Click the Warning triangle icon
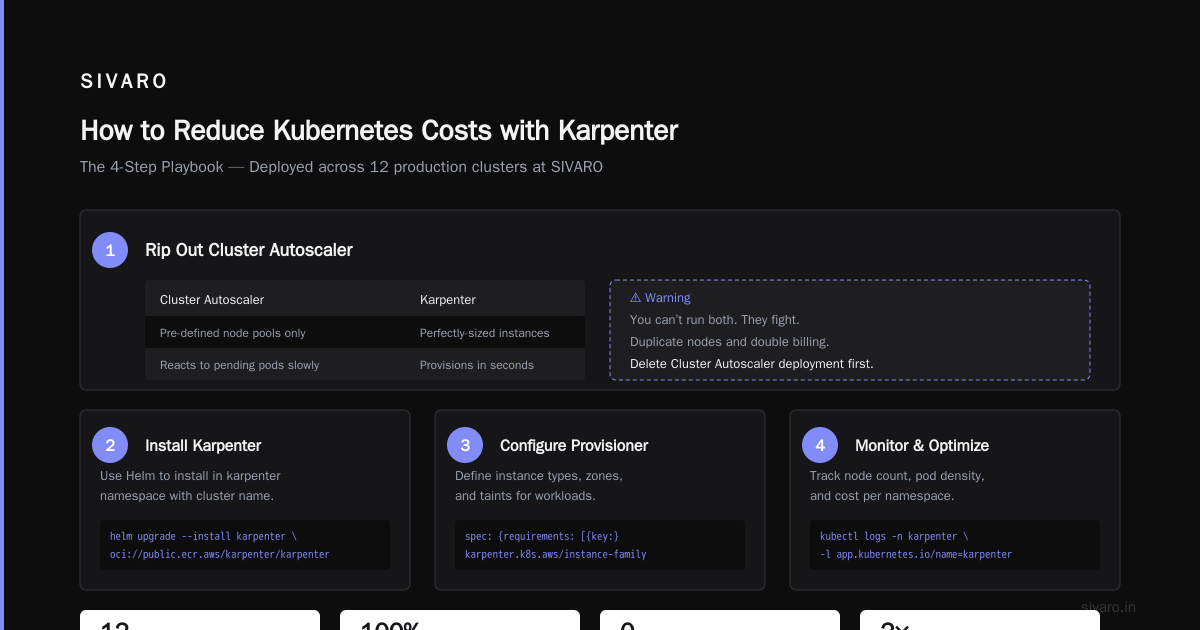 635,298
